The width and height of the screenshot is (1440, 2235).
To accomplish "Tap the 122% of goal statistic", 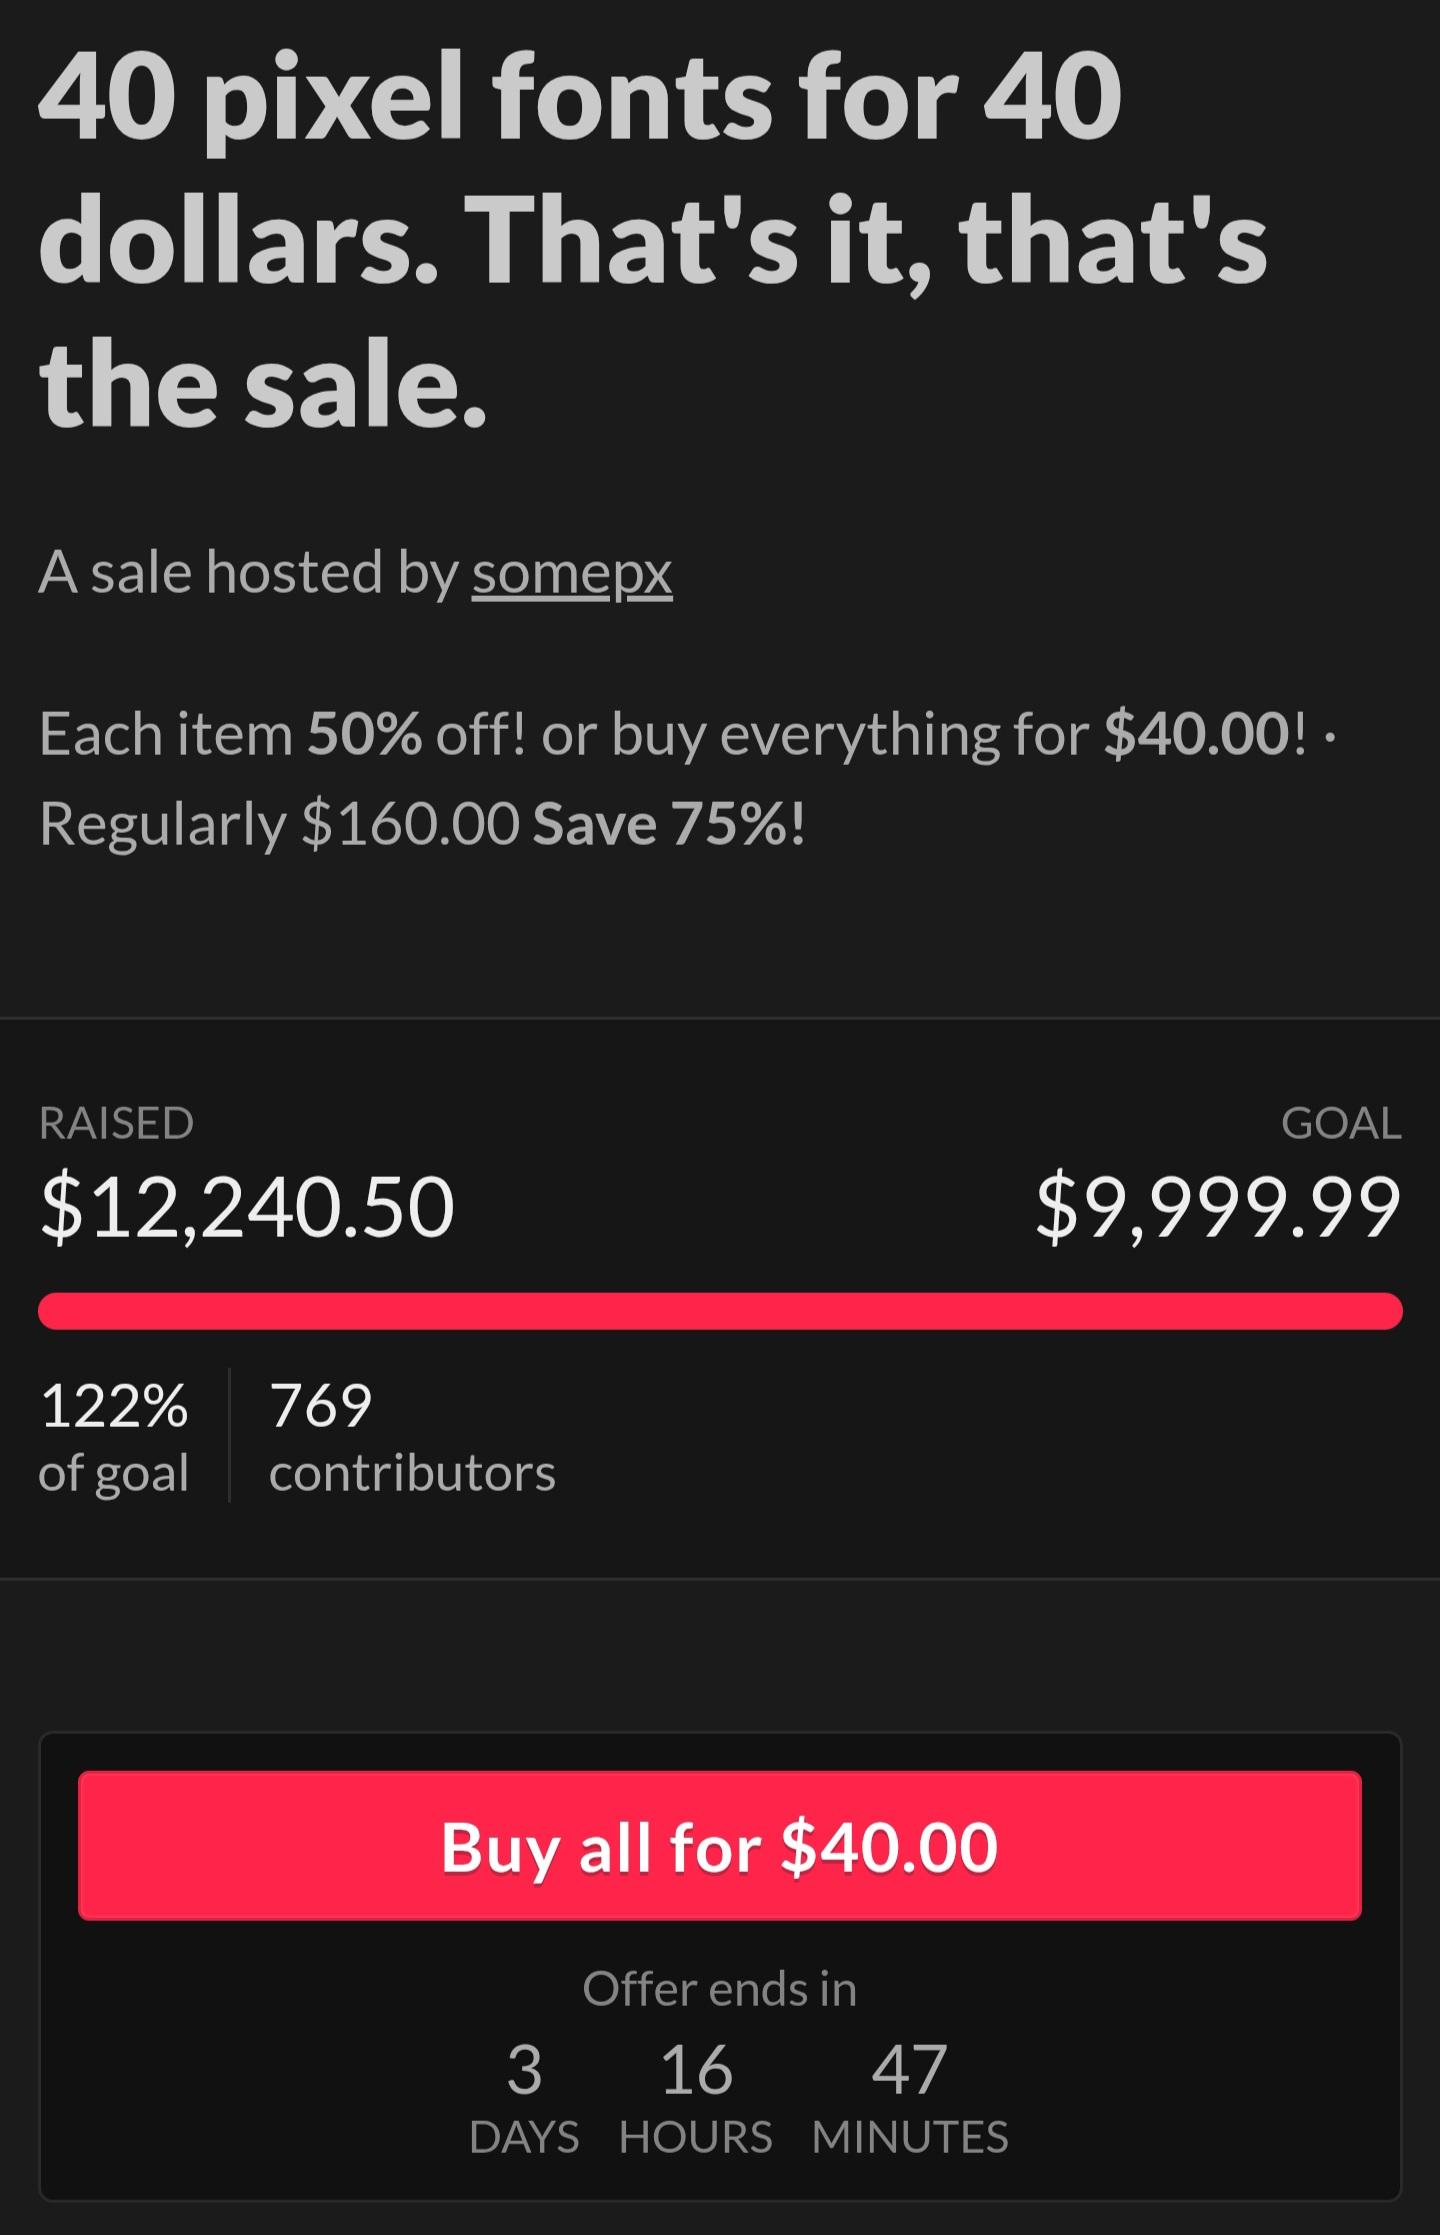I will tap(114, 1436).
